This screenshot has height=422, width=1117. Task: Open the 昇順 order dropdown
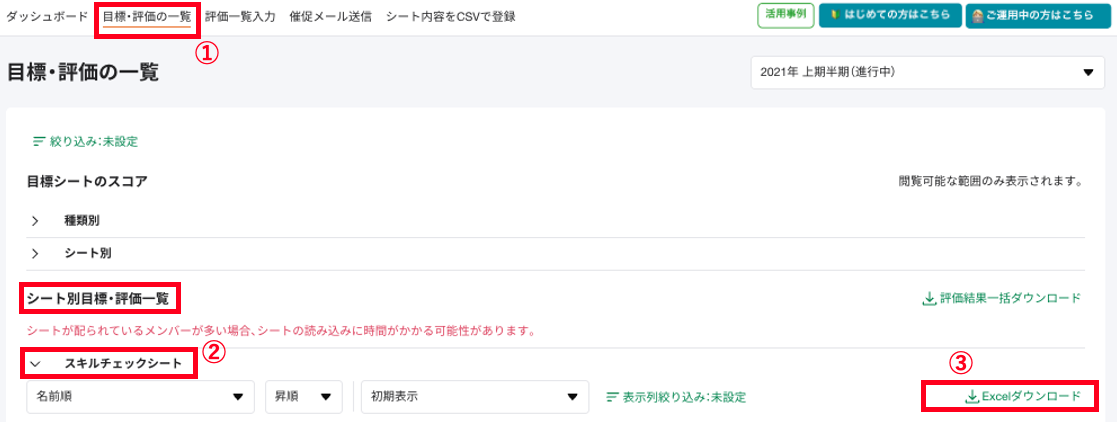[x=304, y=397]
